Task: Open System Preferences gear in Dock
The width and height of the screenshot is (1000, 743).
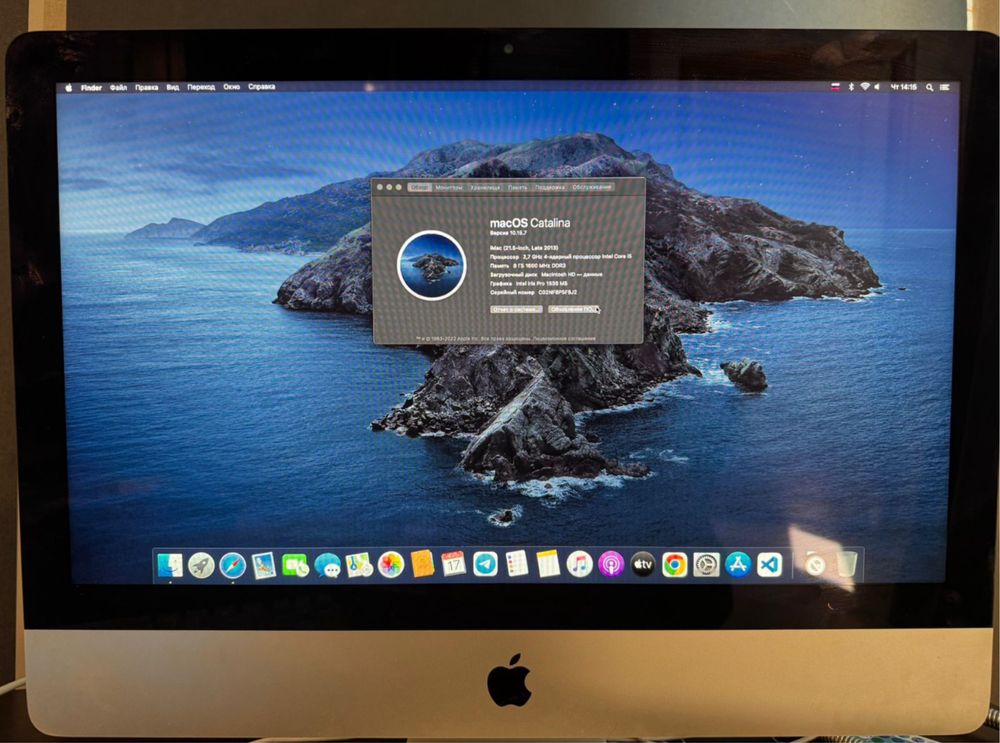Action: pos(706,565)
